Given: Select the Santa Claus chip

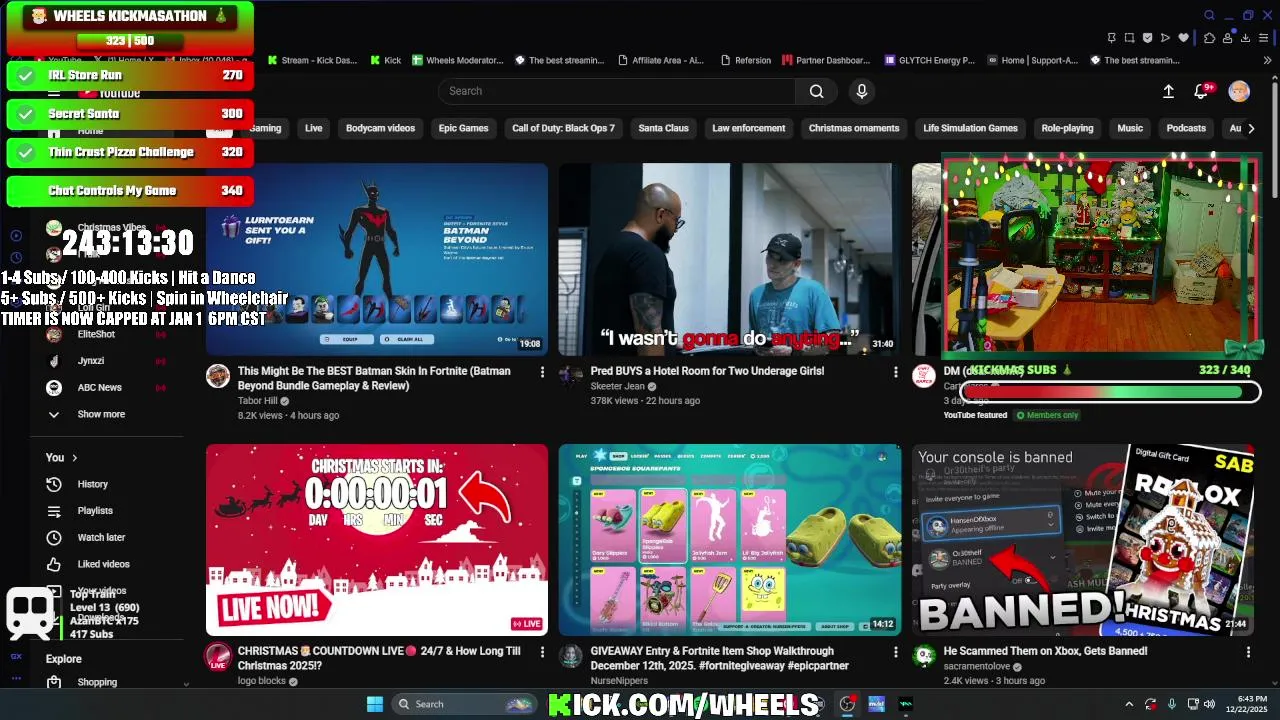Looking at the screenshot, I should (x=663, y=128).
